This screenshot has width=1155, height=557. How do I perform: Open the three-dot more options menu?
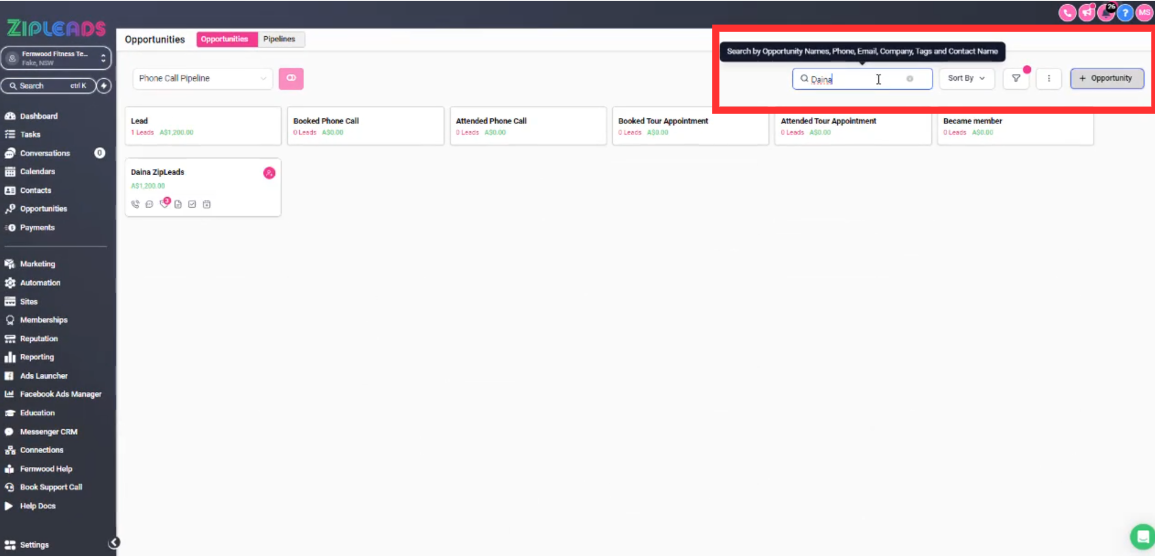click(1048, 79)
